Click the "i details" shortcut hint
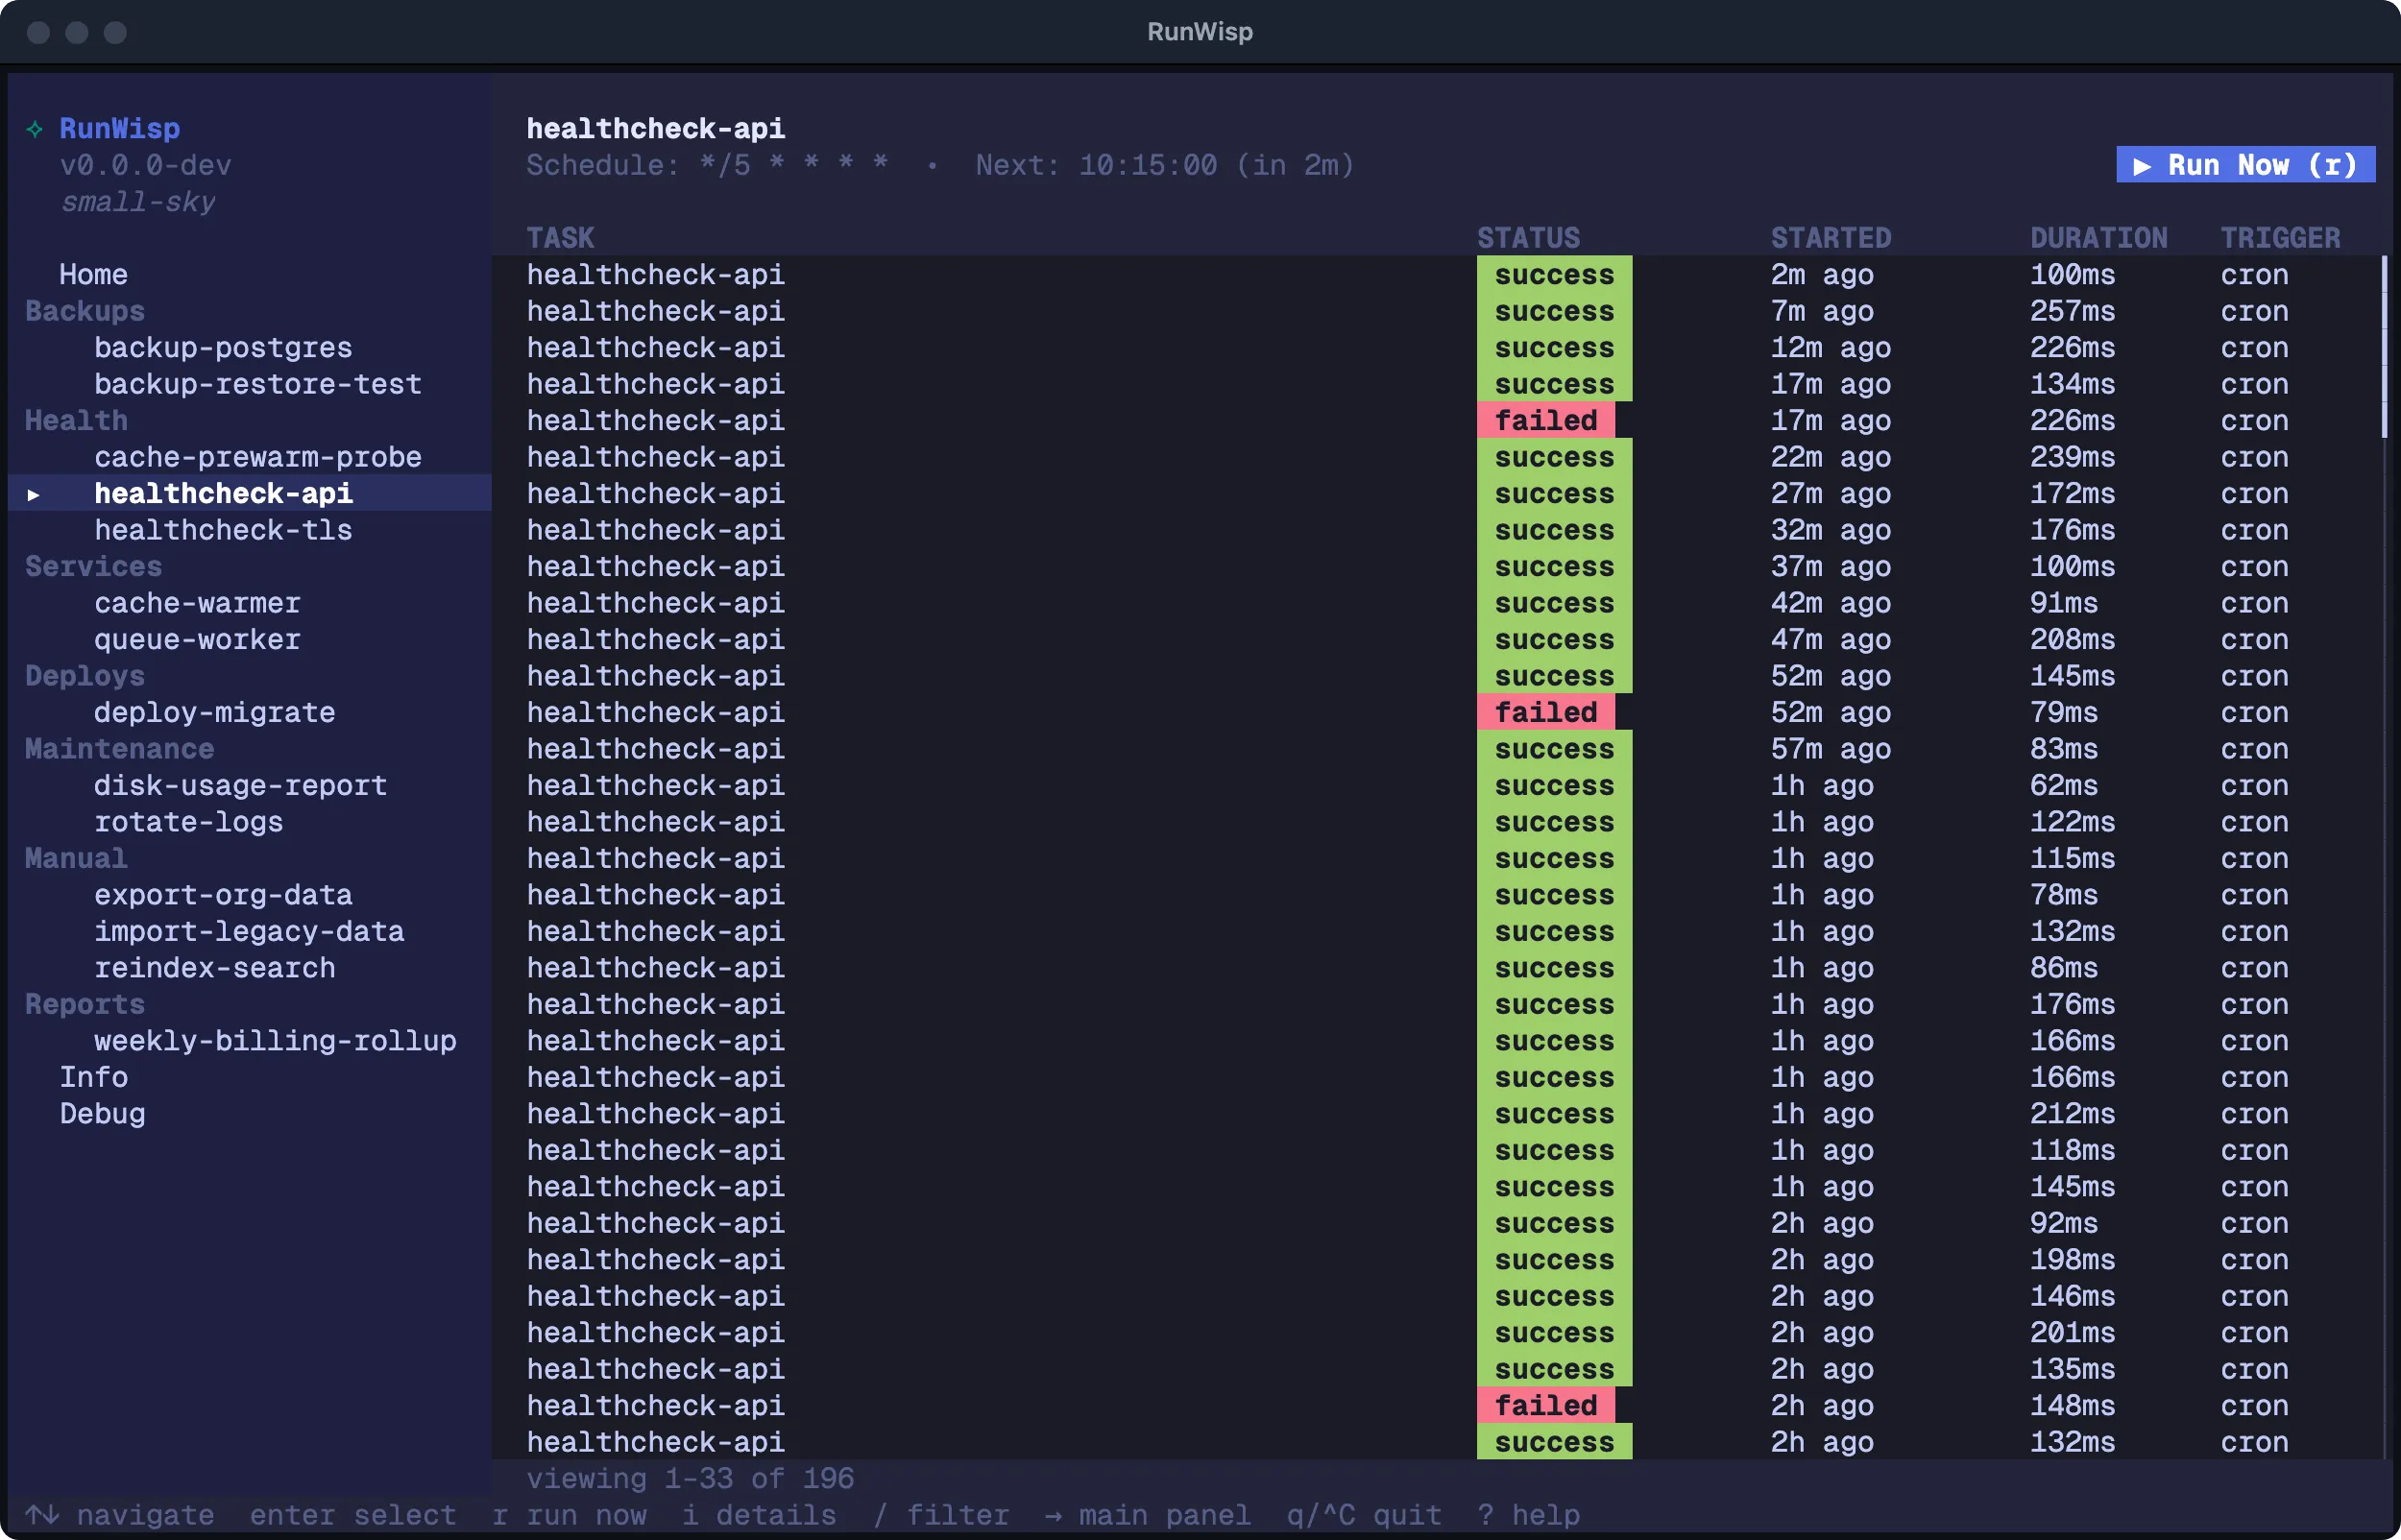Viewport: 2401px width, 1540px height. point(759,1515)
